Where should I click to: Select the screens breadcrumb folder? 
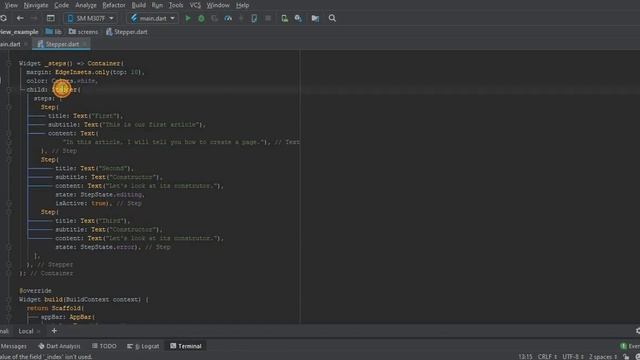(84, 32)
